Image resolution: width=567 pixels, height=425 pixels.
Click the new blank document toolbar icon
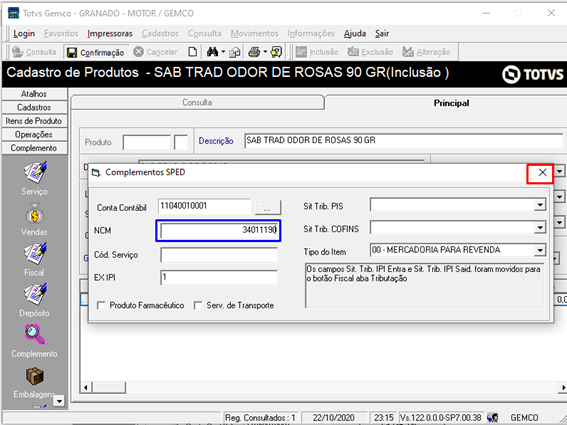[x=193, y=52]
